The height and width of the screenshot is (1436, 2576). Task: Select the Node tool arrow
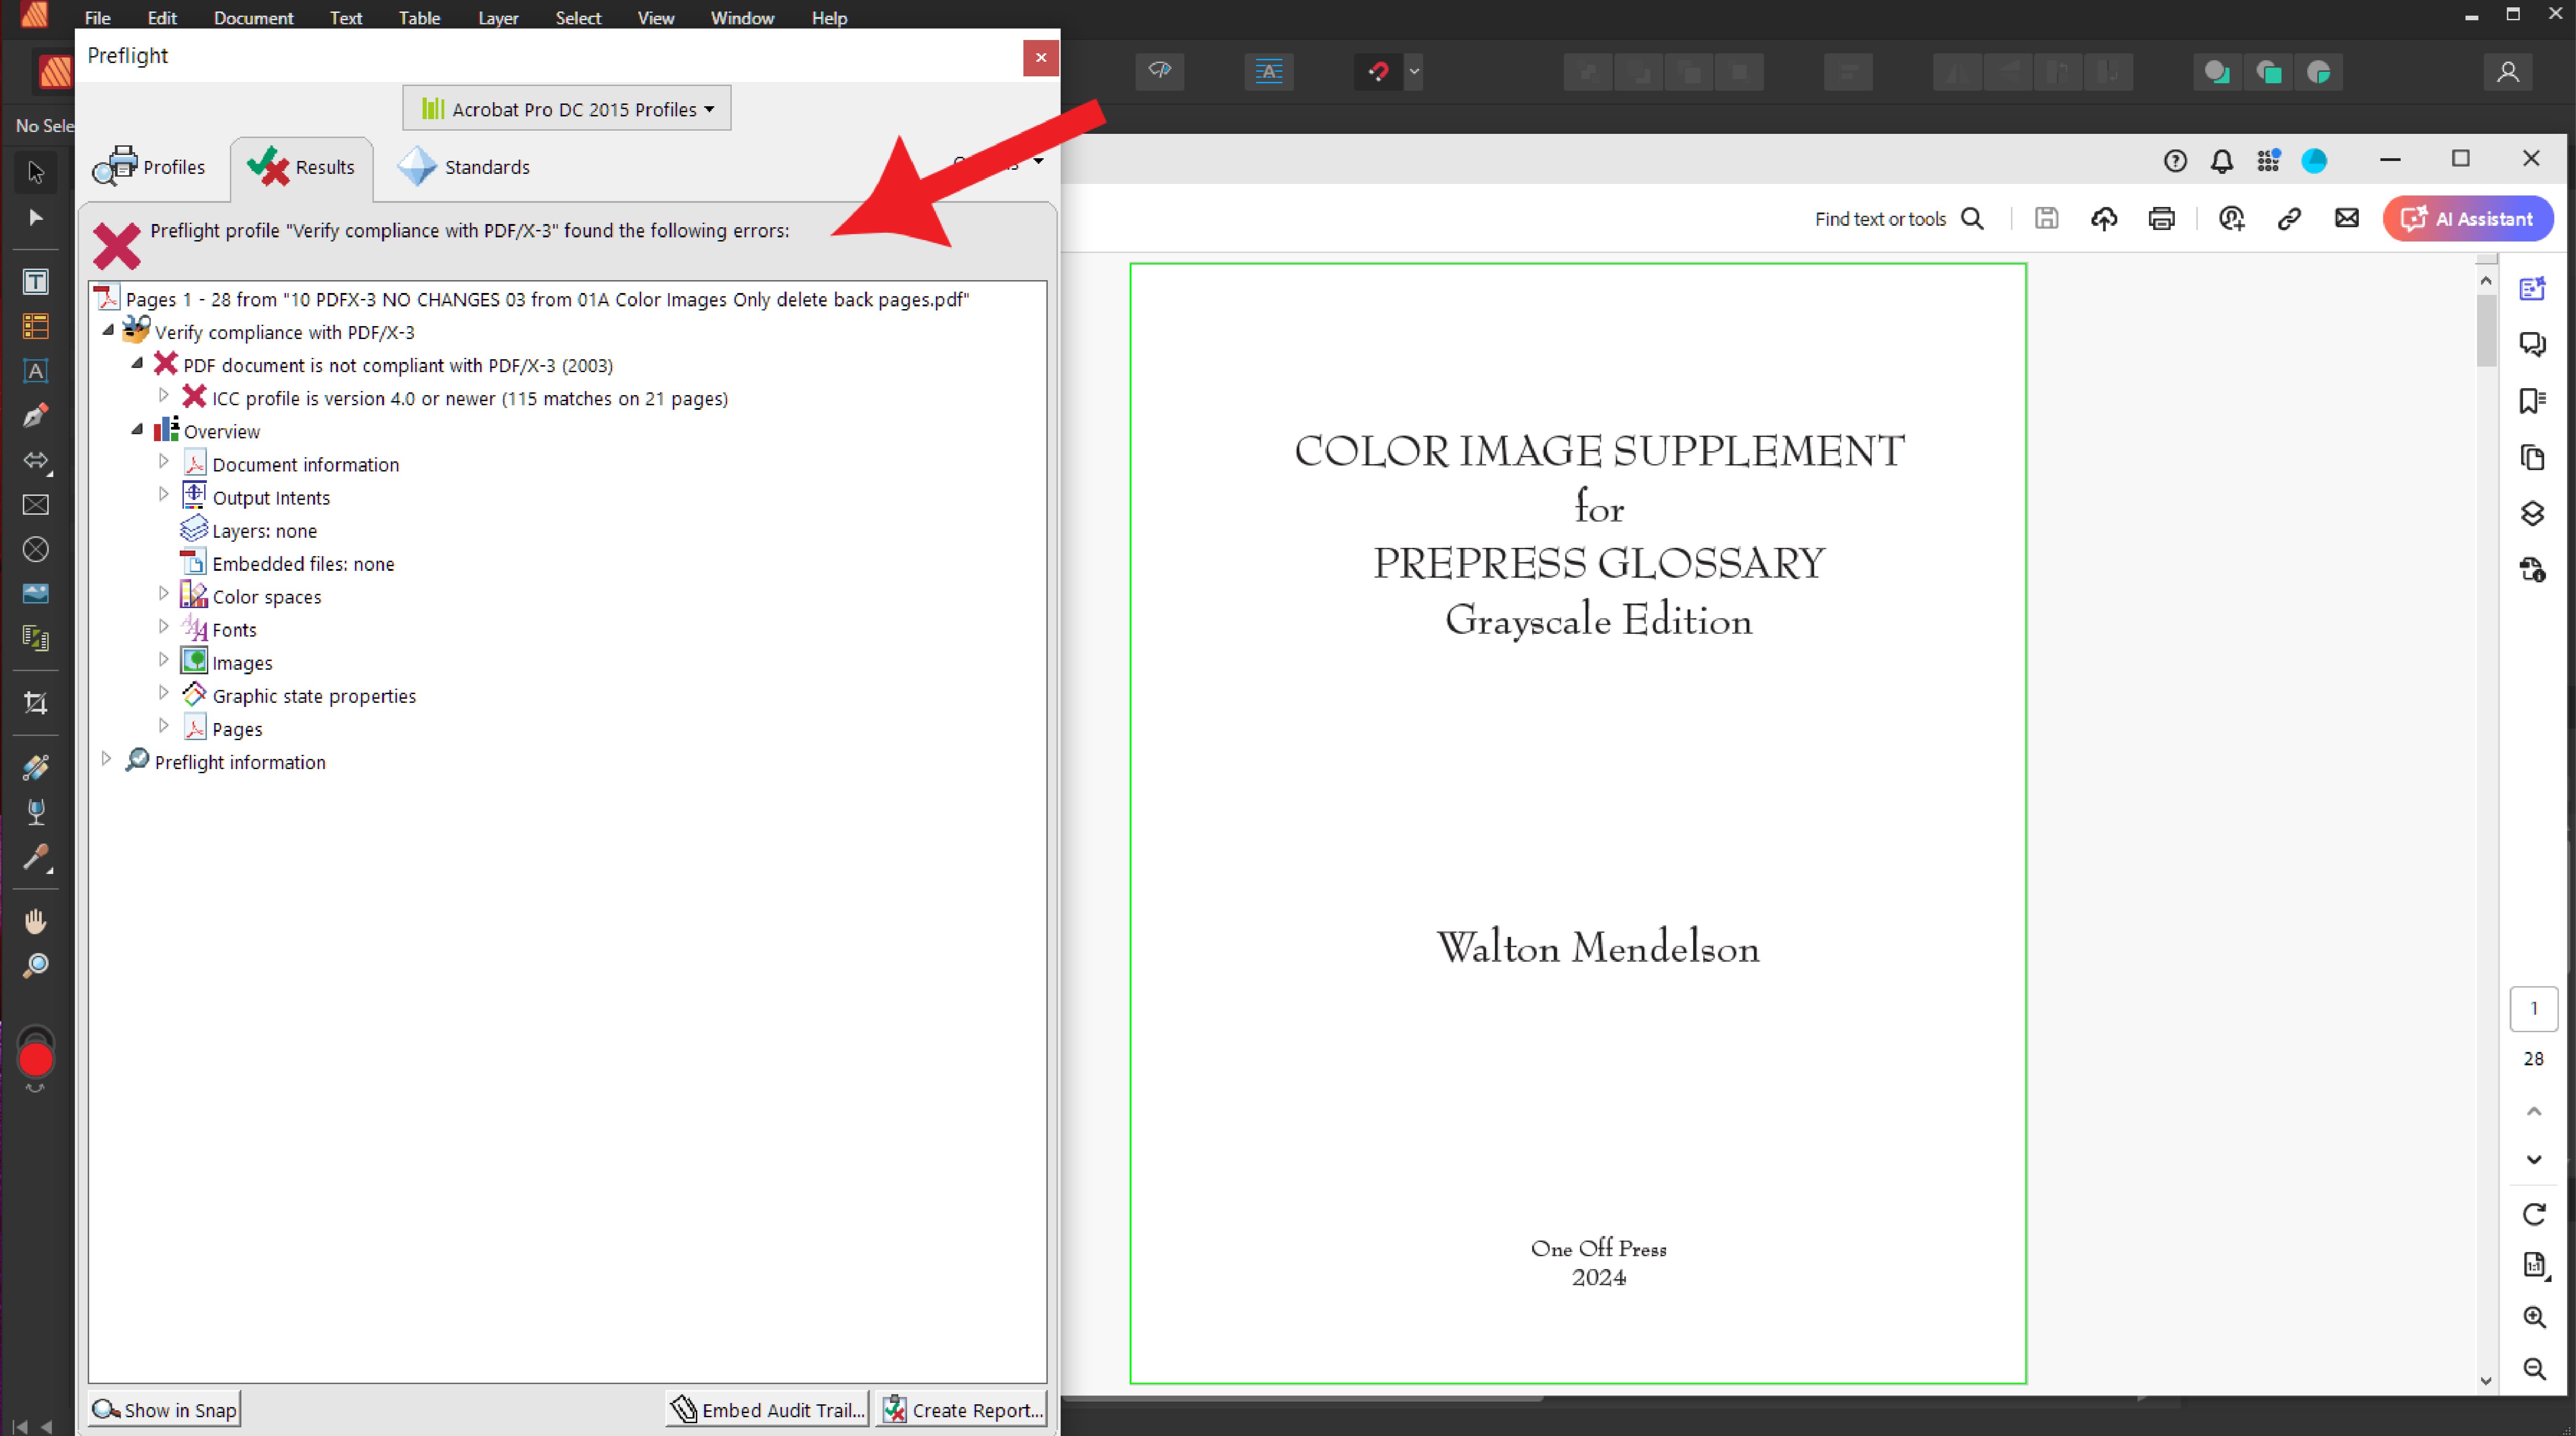(36, 217)
